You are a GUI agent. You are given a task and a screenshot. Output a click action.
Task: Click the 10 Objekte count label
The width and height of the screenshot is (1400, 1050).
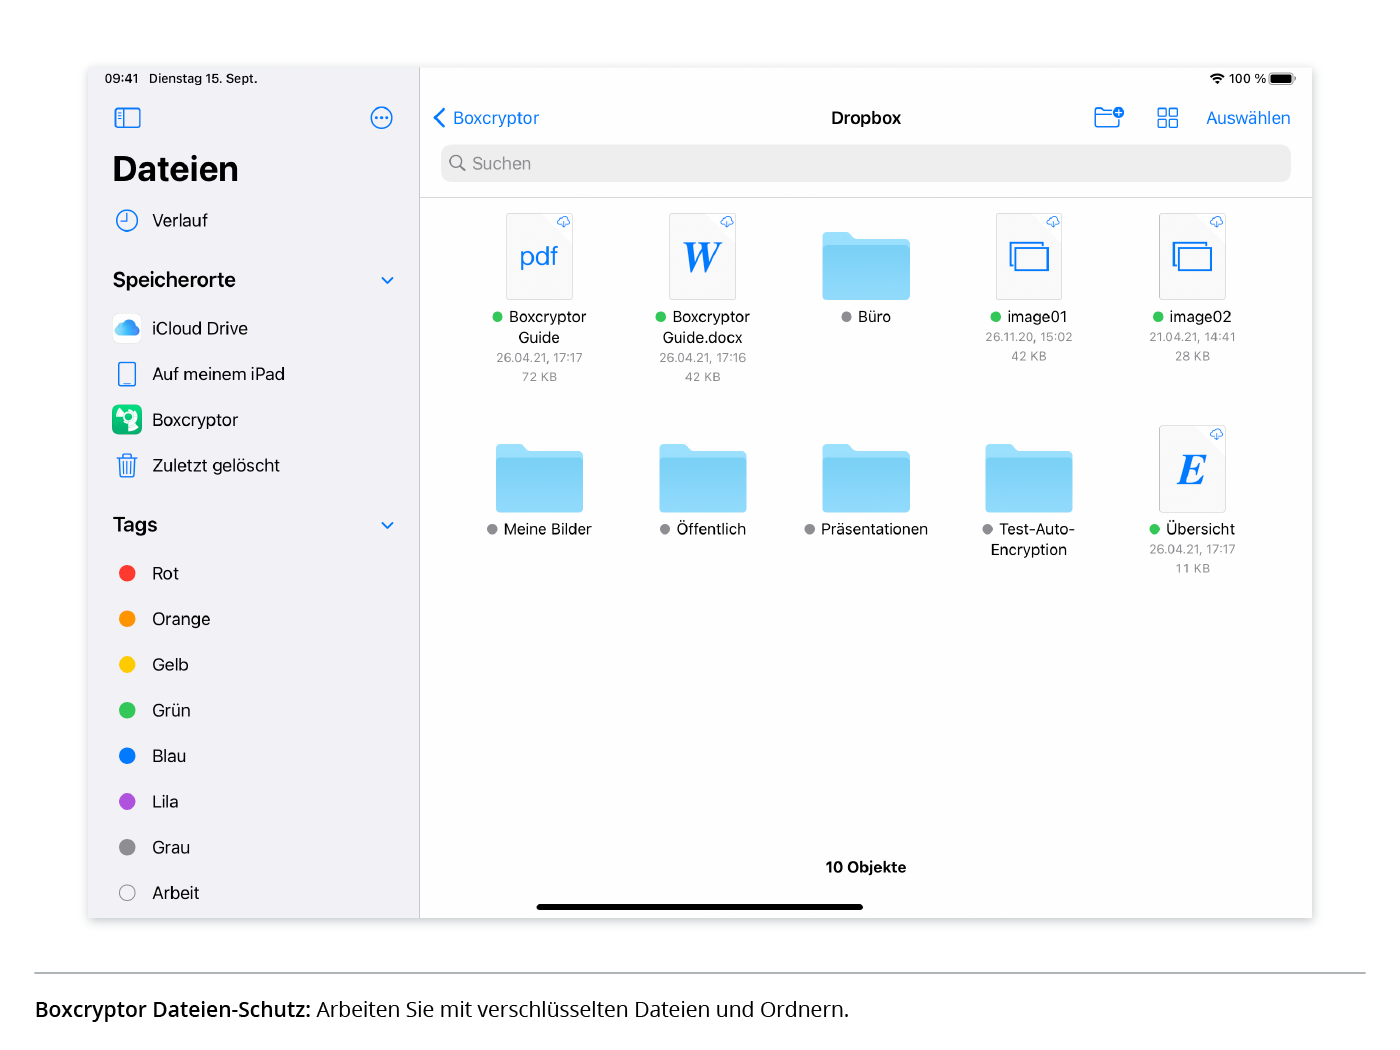point(866,867)
